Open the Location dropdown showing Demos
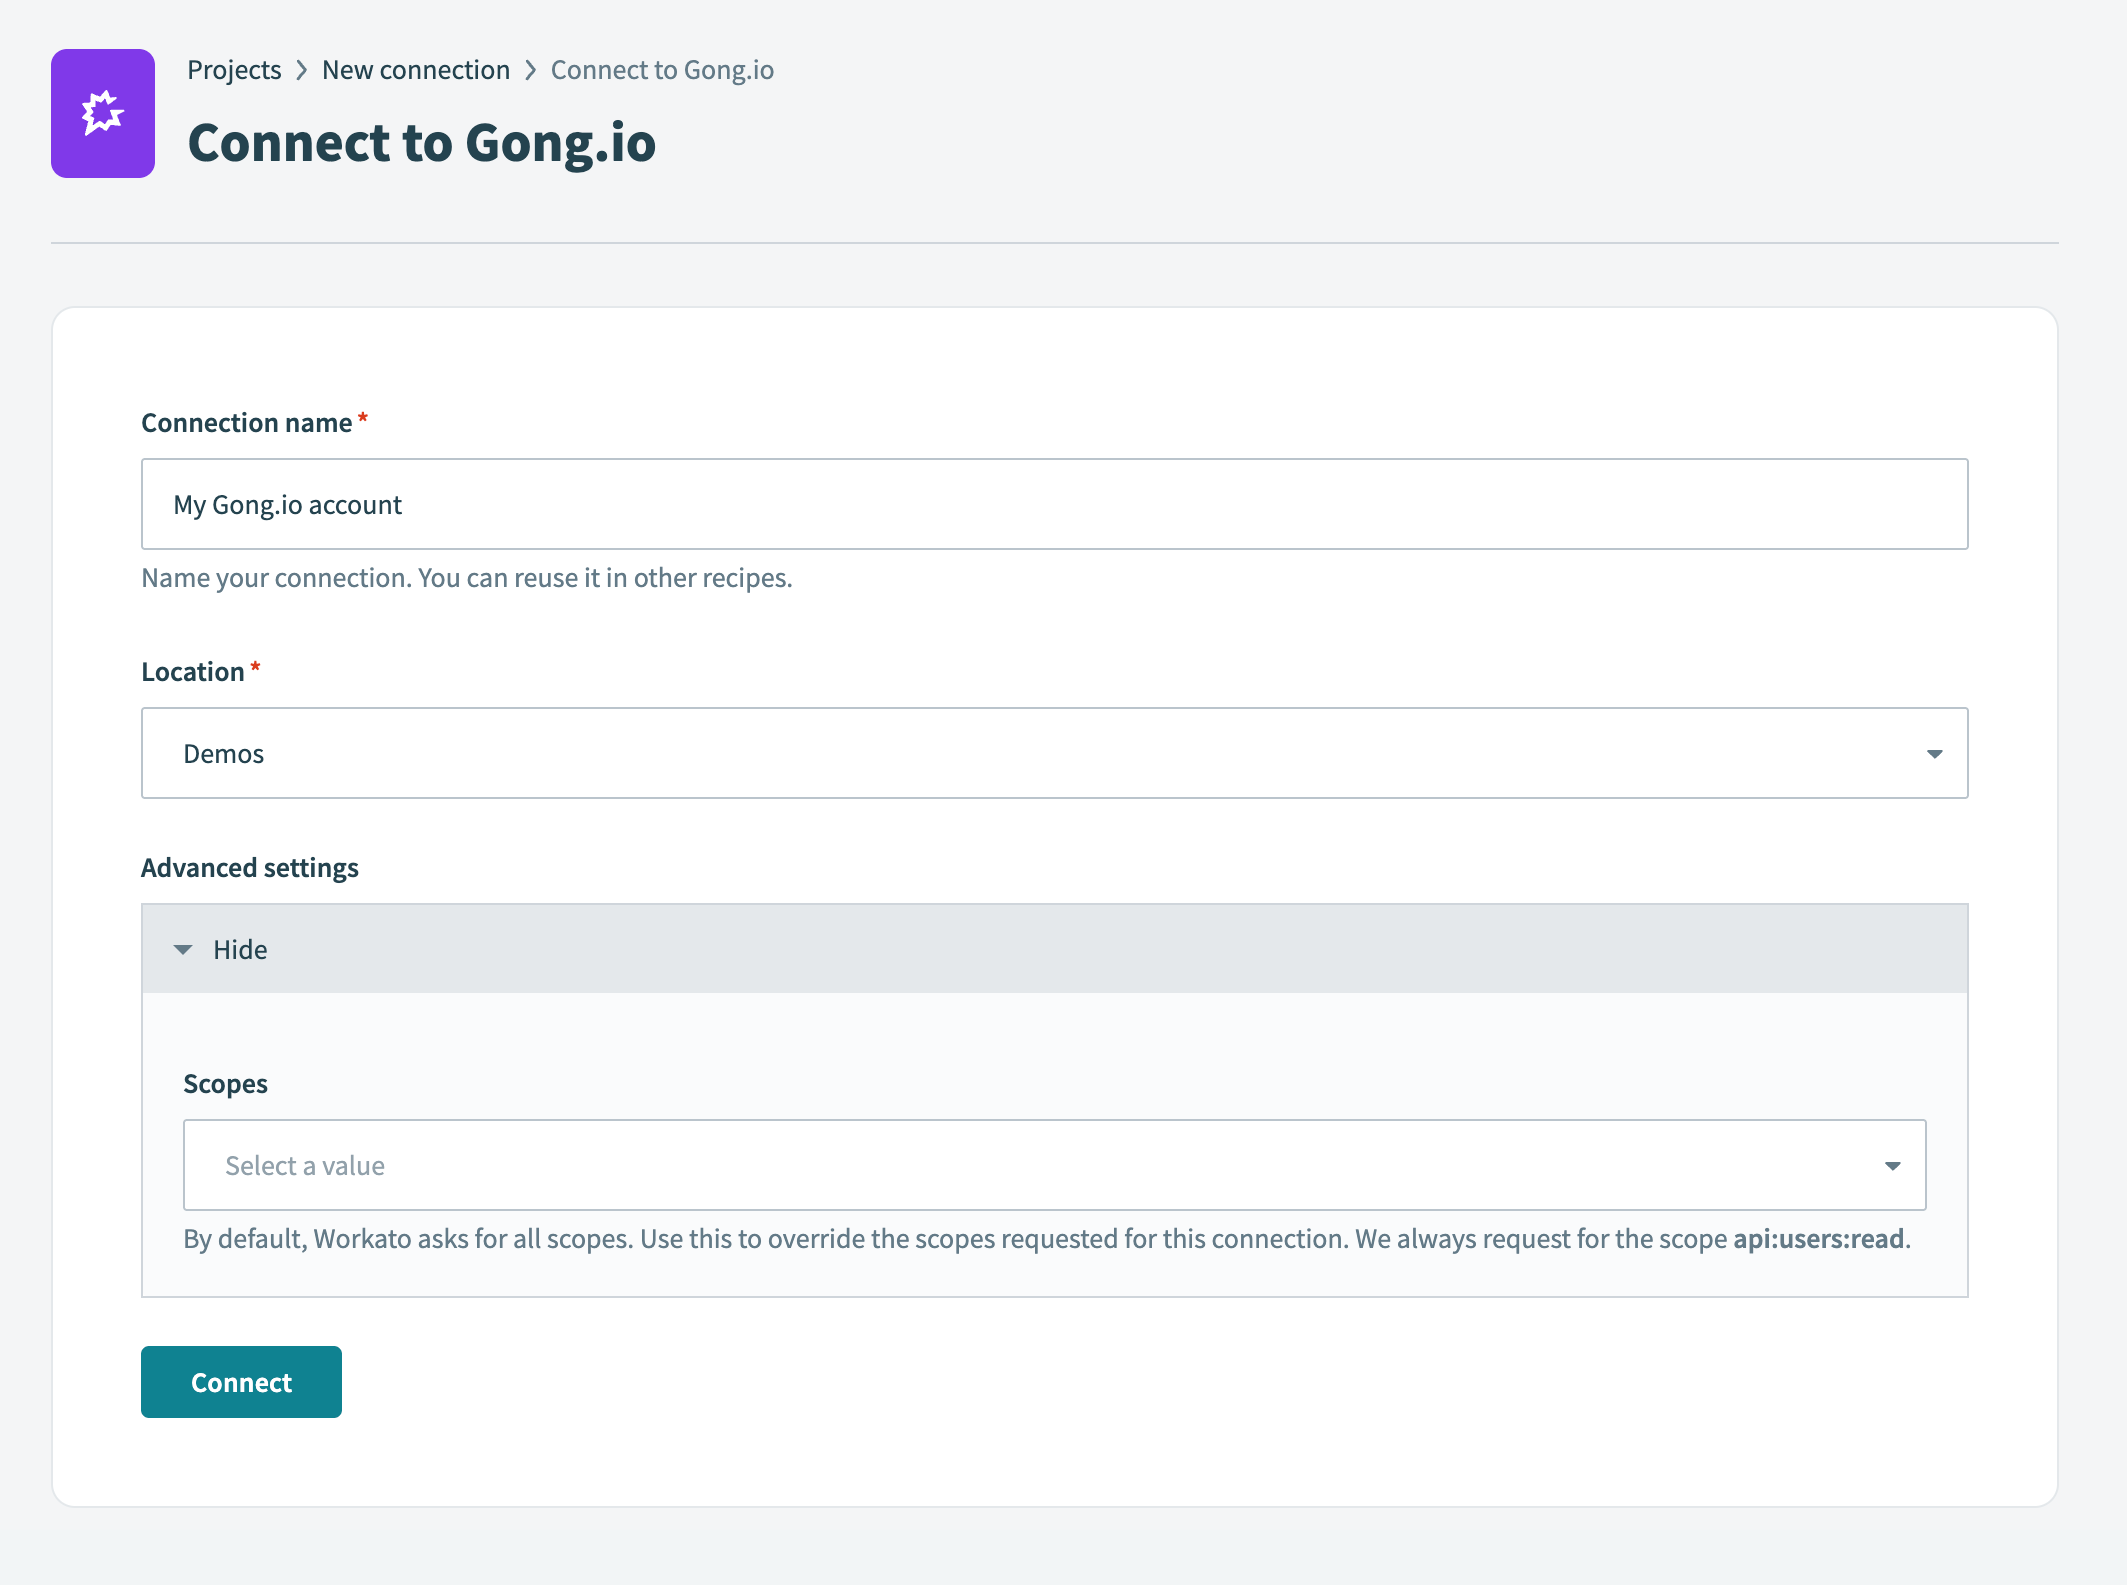 pos(1054,753)
